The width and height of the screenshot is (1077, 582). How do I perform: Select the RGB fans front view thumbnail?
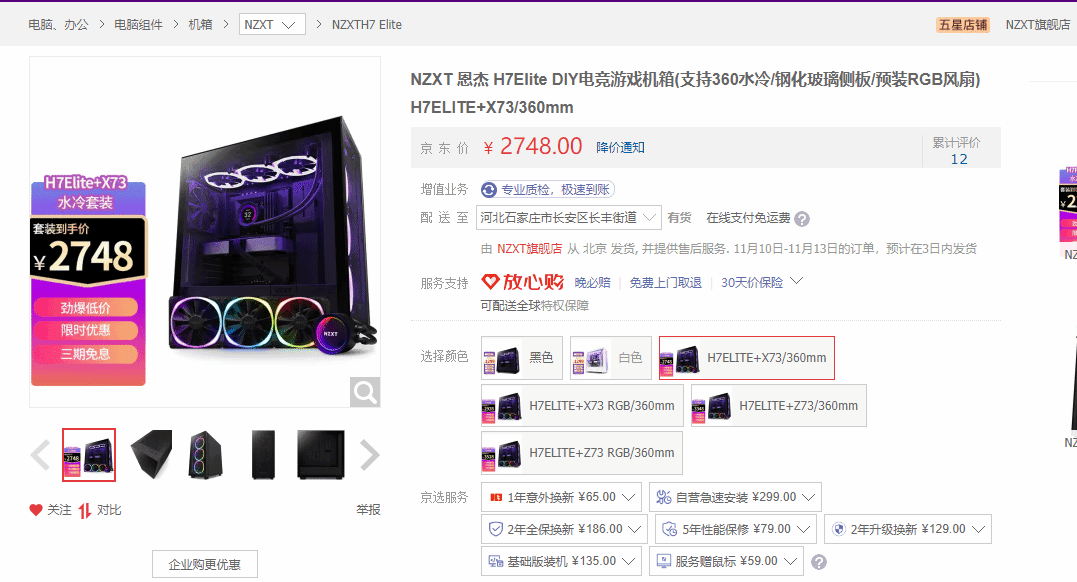(x=205, y=455)
